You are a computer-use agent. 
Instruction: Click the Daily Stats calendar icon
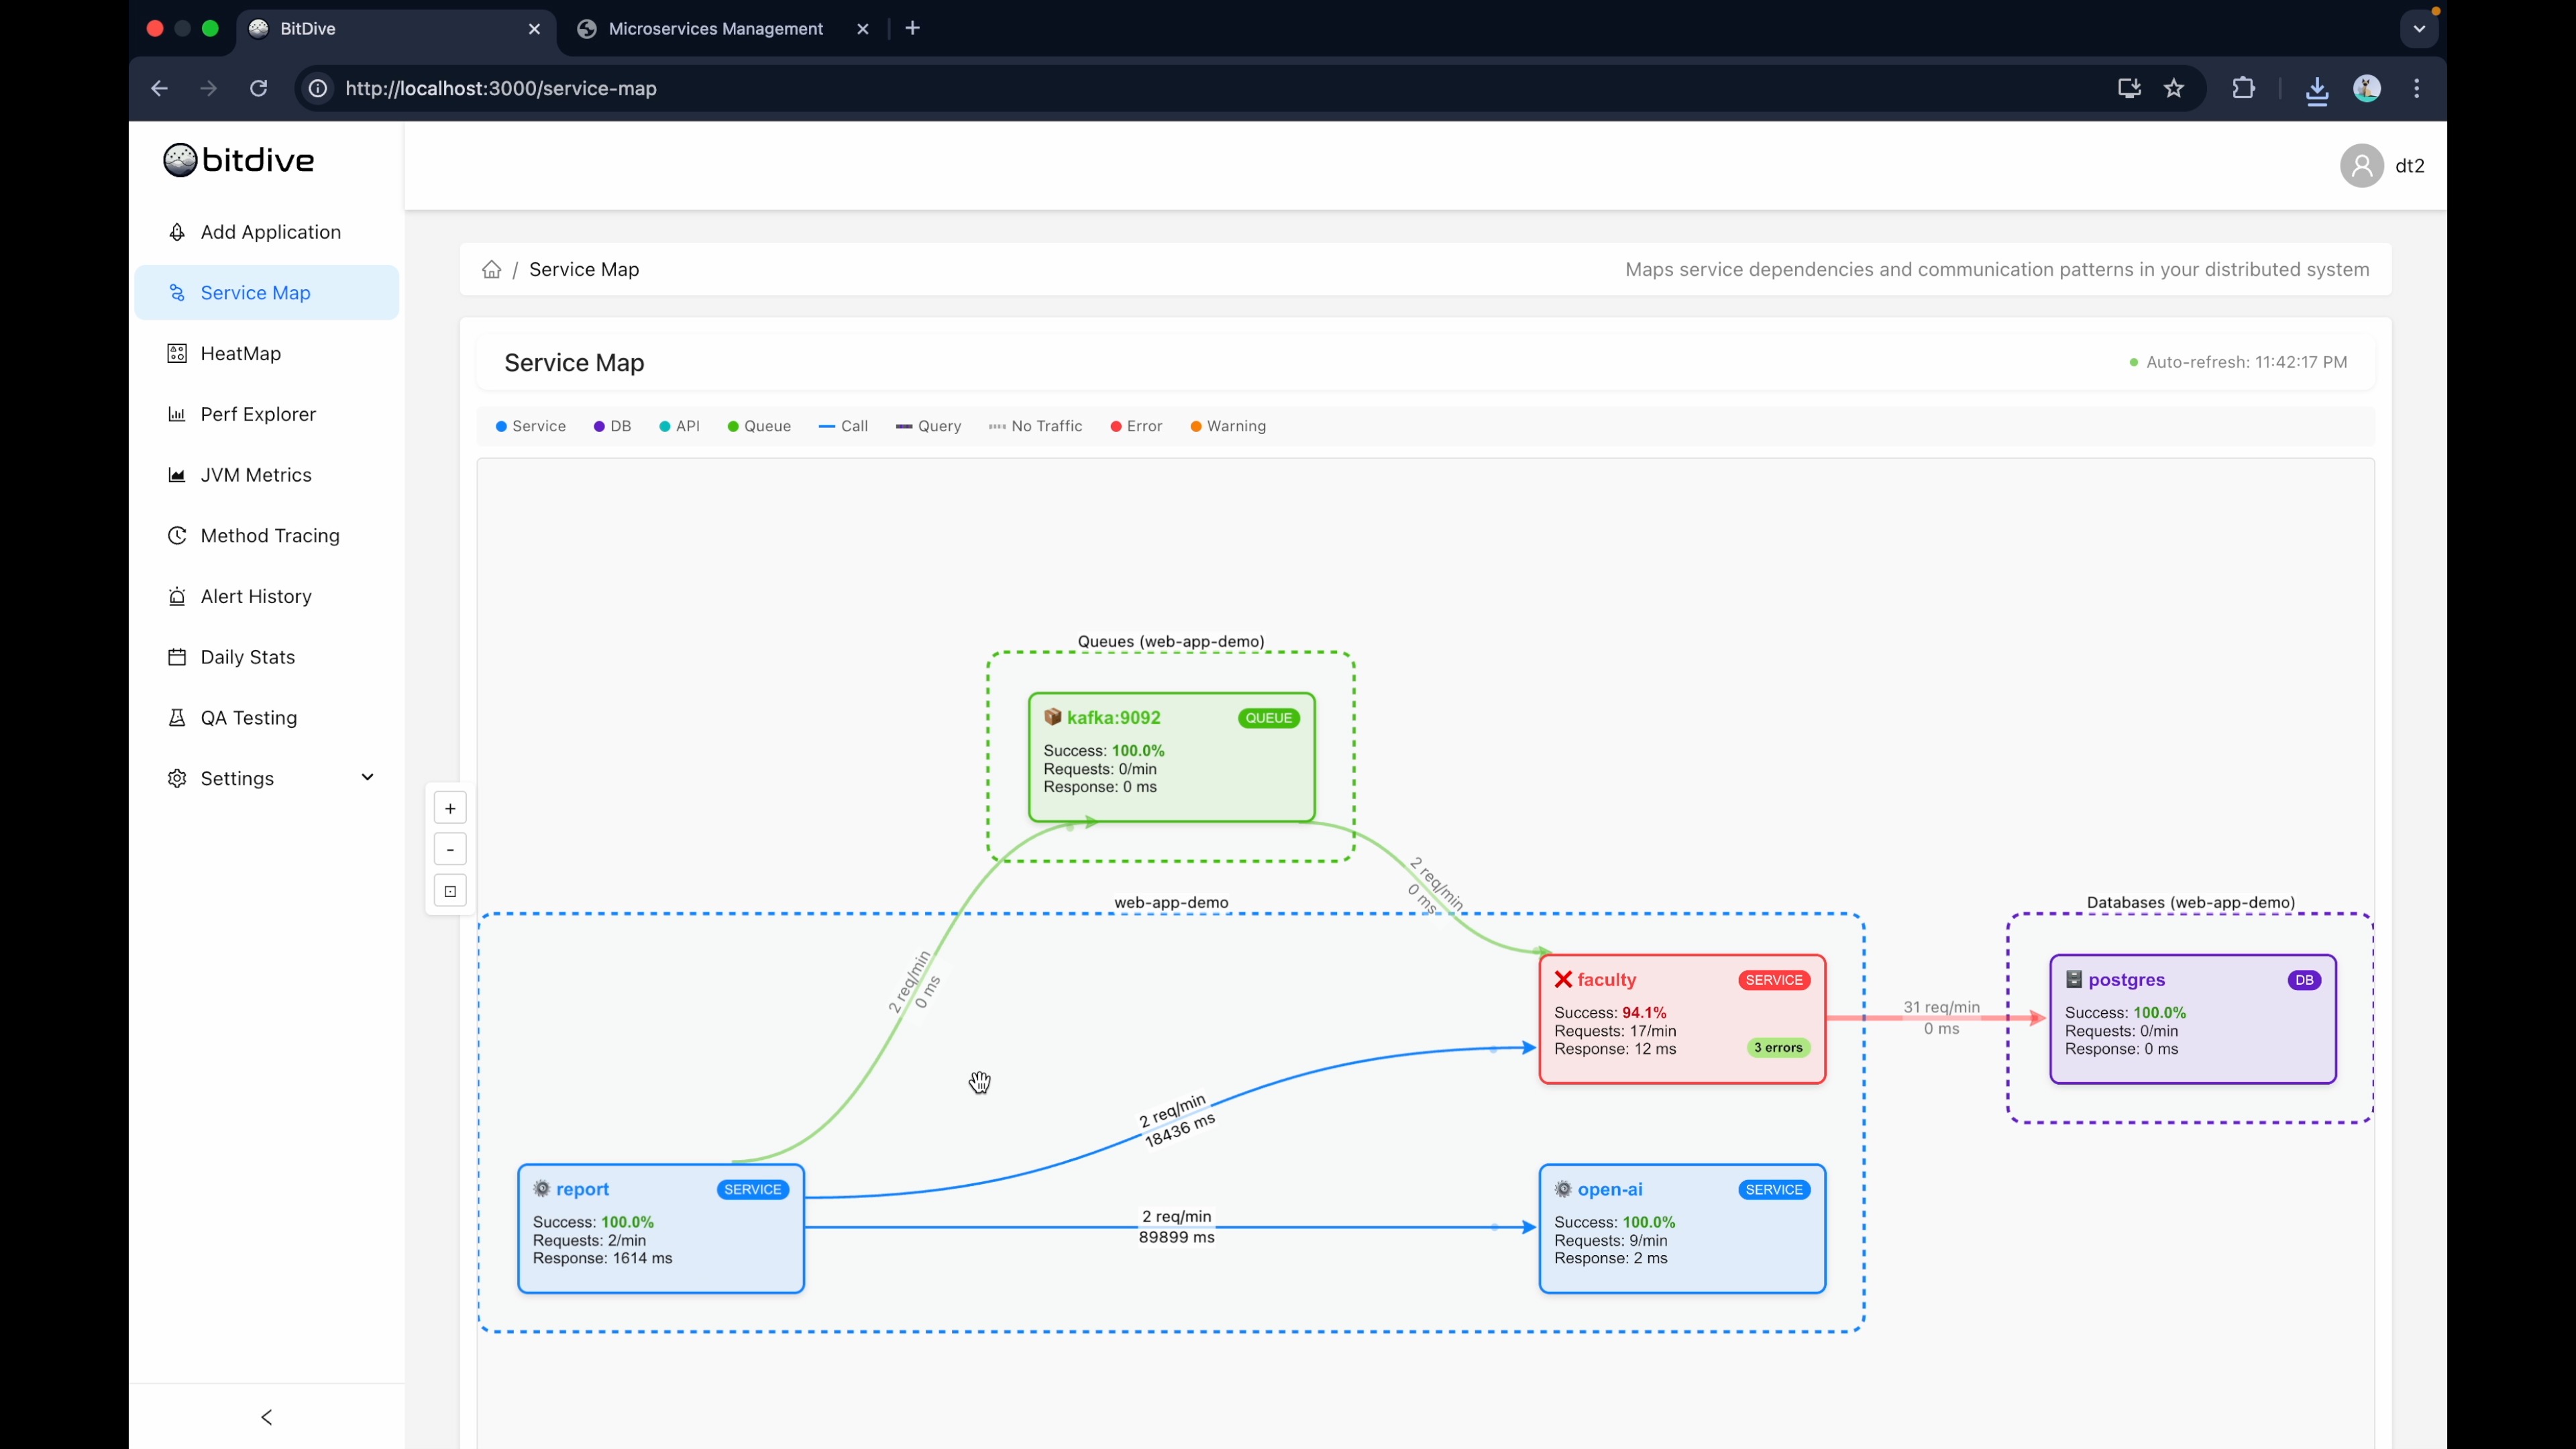(x=177, y=657)
